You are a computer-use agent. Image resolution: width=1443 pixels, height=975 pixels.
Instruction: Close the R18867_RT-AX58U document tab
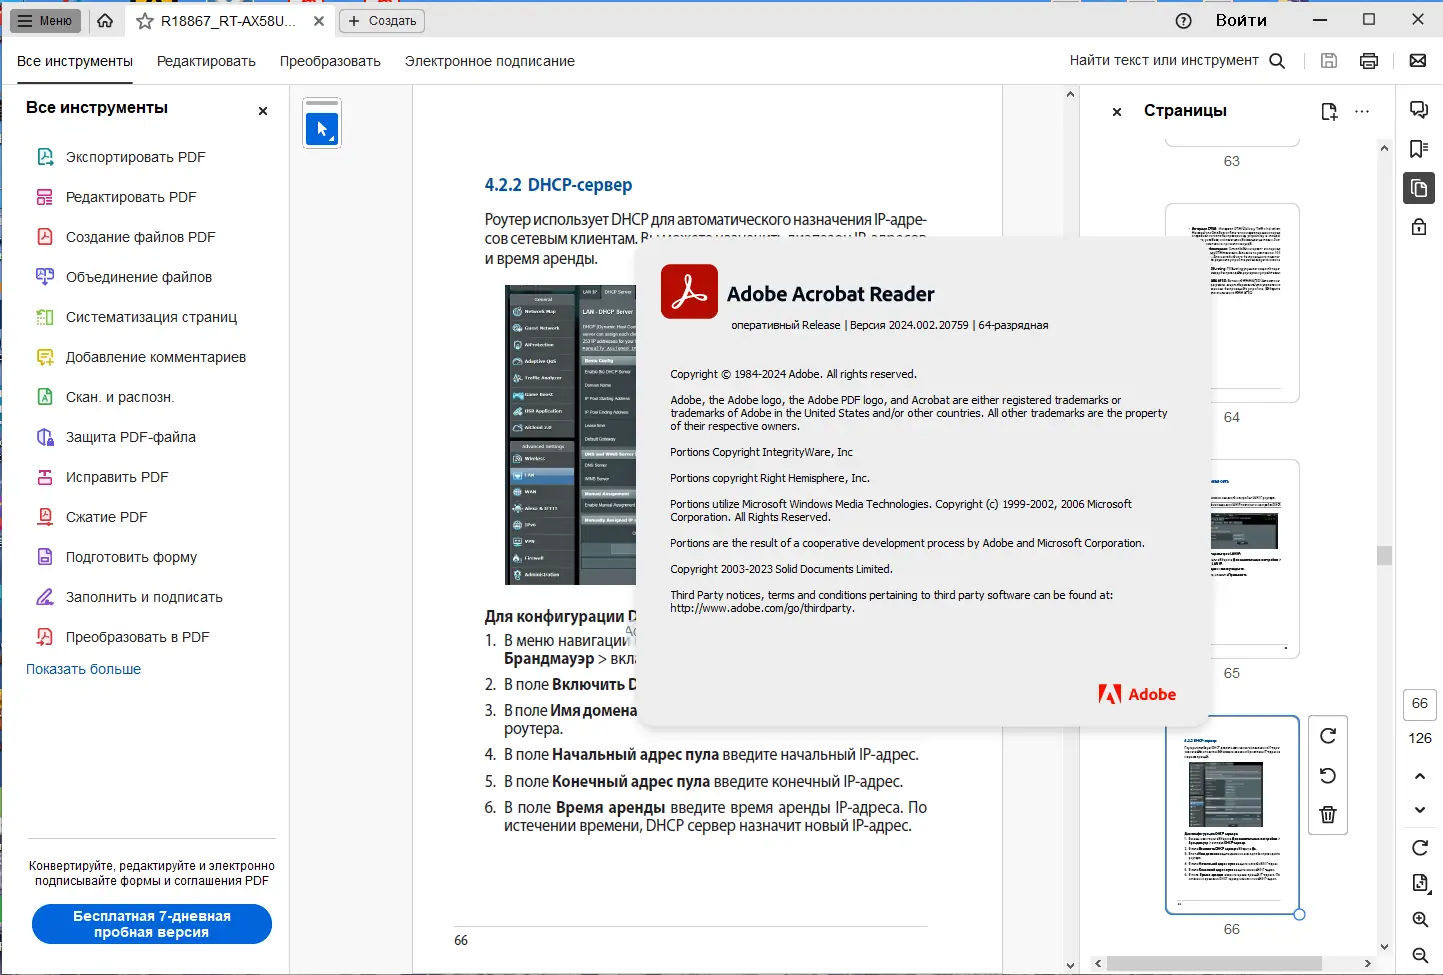[318, 20]
